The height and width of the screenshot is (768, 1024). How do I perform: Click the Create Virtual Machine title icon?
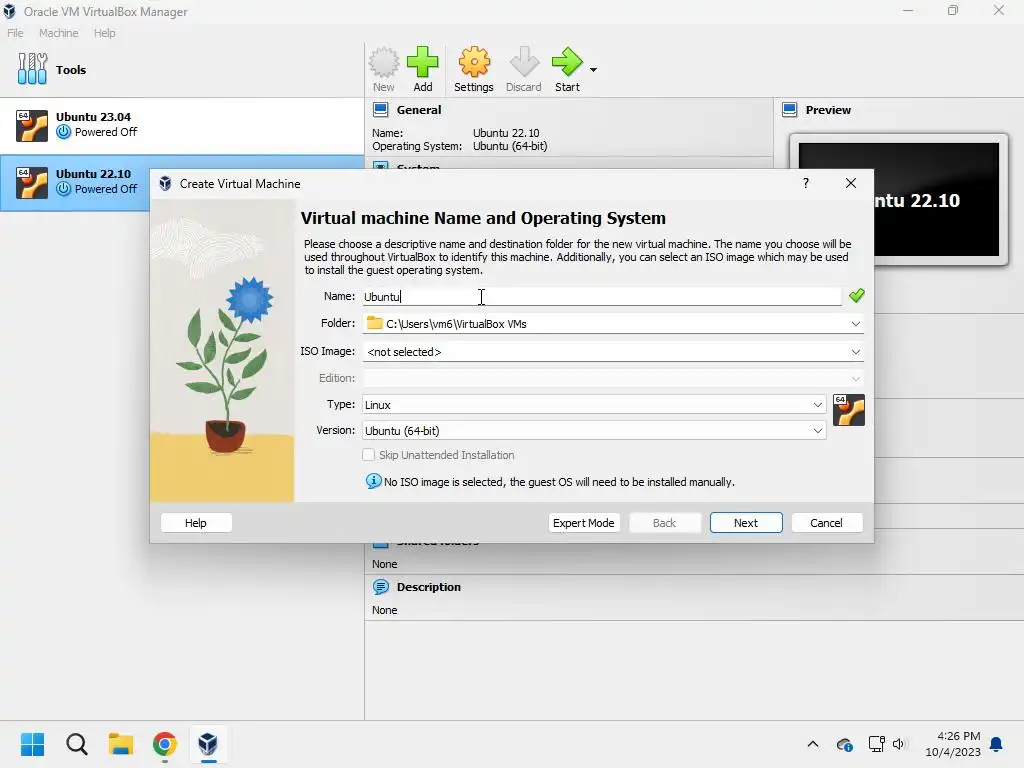click(165, 184)
